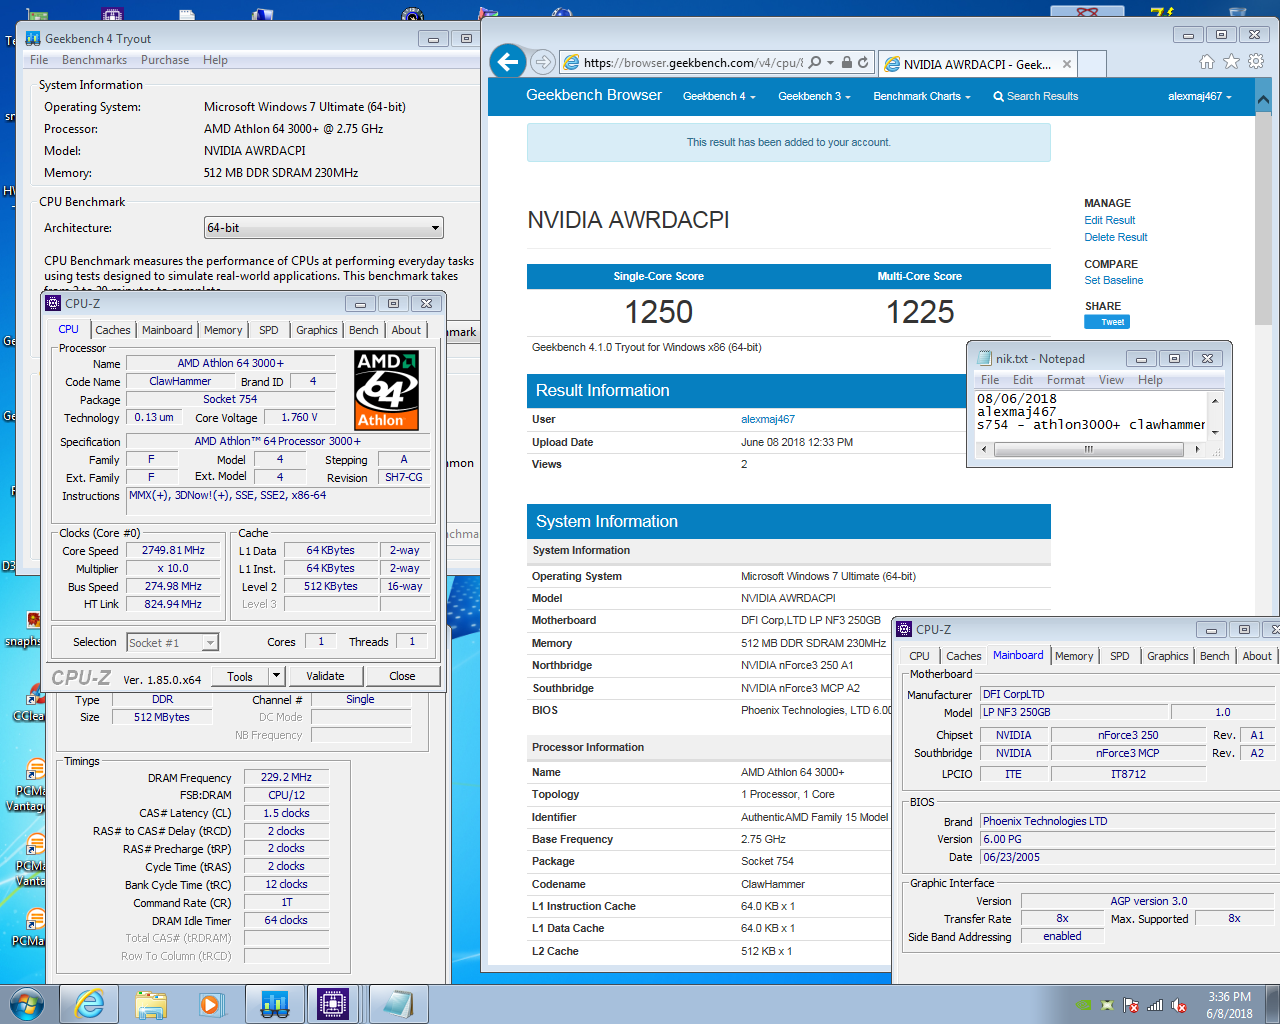Select the Memory tab in right CPU-Z window
The width and height of the screenshot is (1280, 1024).
point(1074,656)
